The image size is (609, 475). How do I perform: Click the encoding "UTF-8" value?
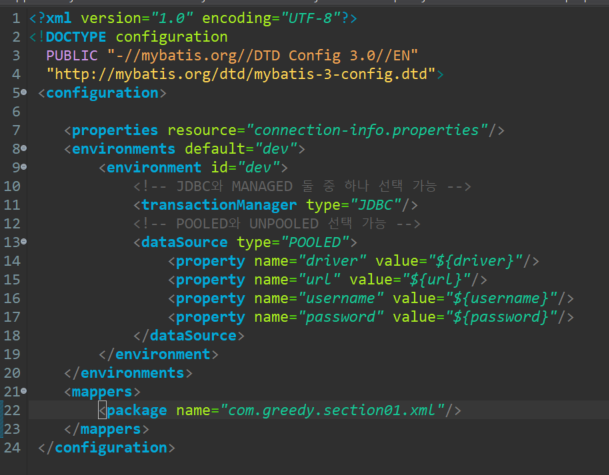click(x=311, y=18)
